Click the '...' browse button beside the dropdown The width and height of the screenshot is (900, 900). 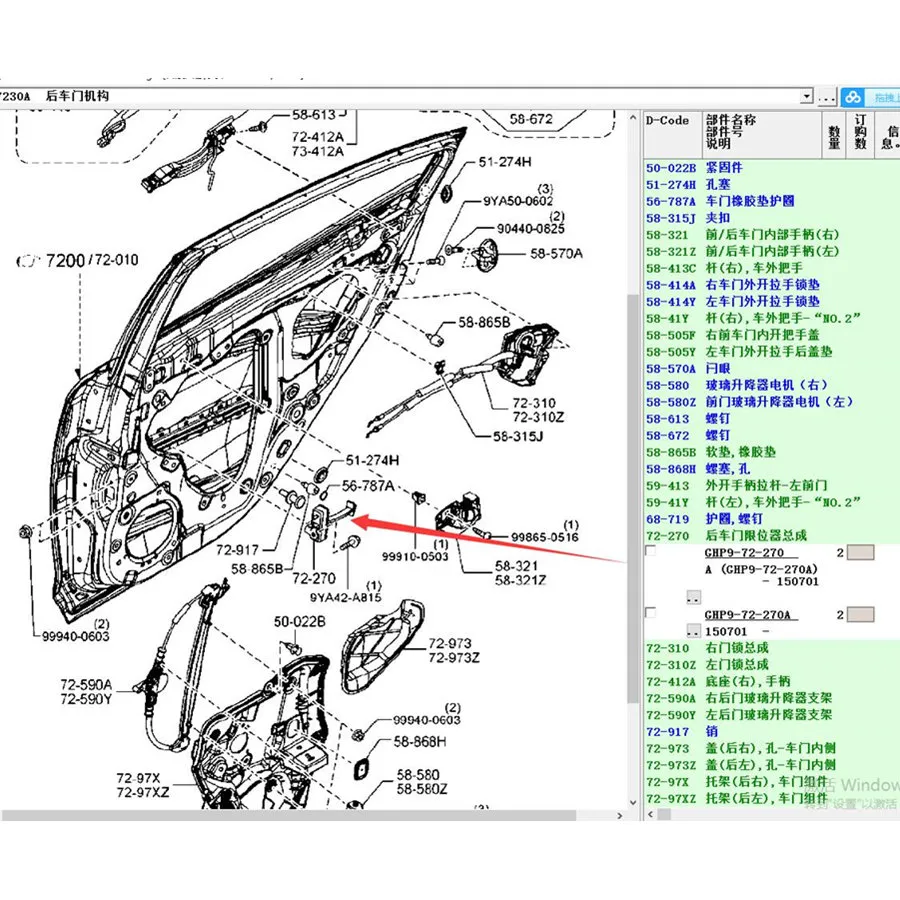[x=826, y=97]
